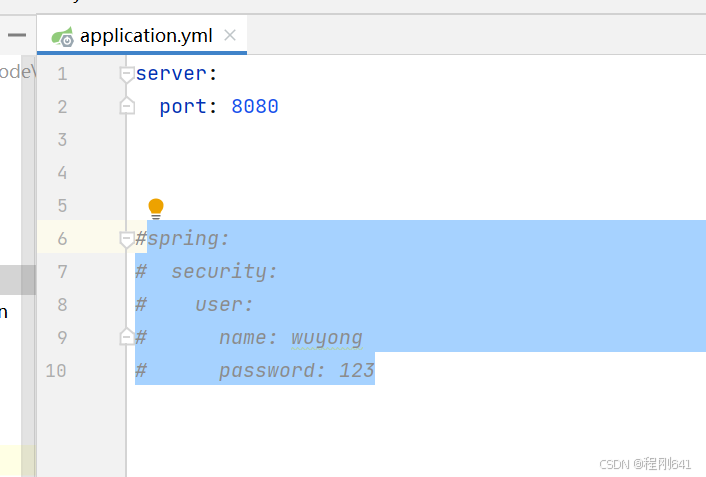Hide the side panel with minus icon
706x477 pixels.
pos(17,35)
